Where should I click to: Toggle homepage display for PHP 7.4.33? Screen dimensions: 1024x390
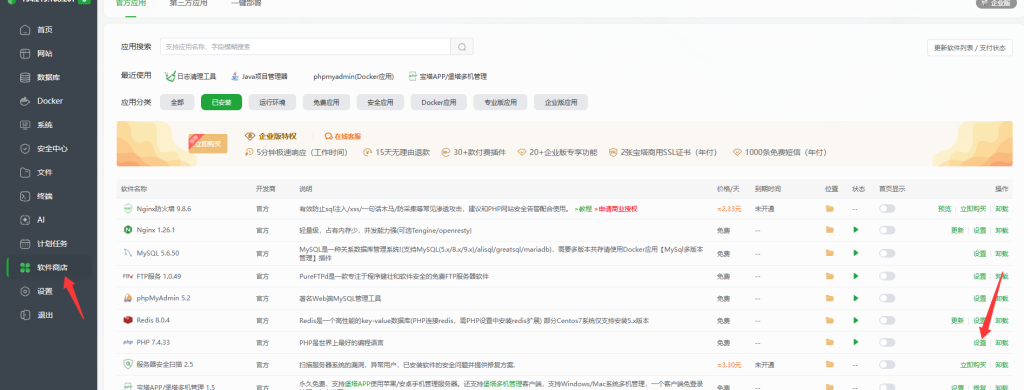[x=887, y=342]
